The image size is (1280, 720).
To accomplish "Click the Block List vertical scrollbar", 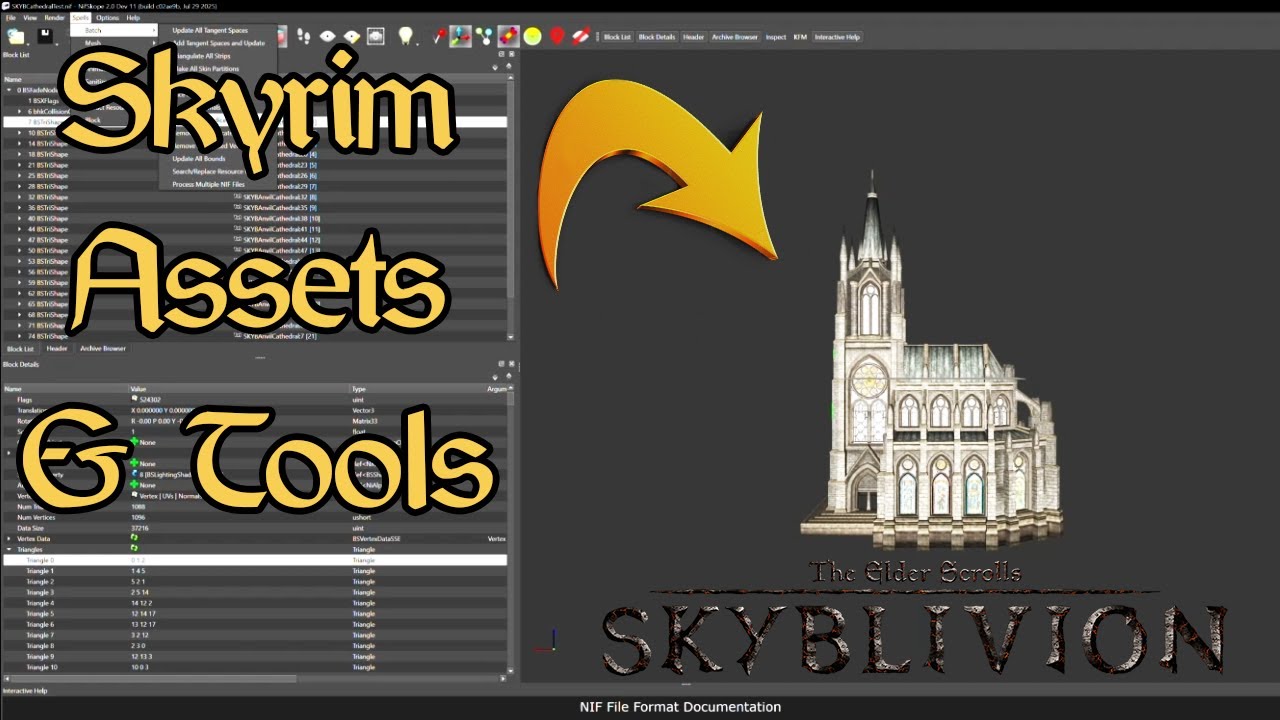I will 511,190.
